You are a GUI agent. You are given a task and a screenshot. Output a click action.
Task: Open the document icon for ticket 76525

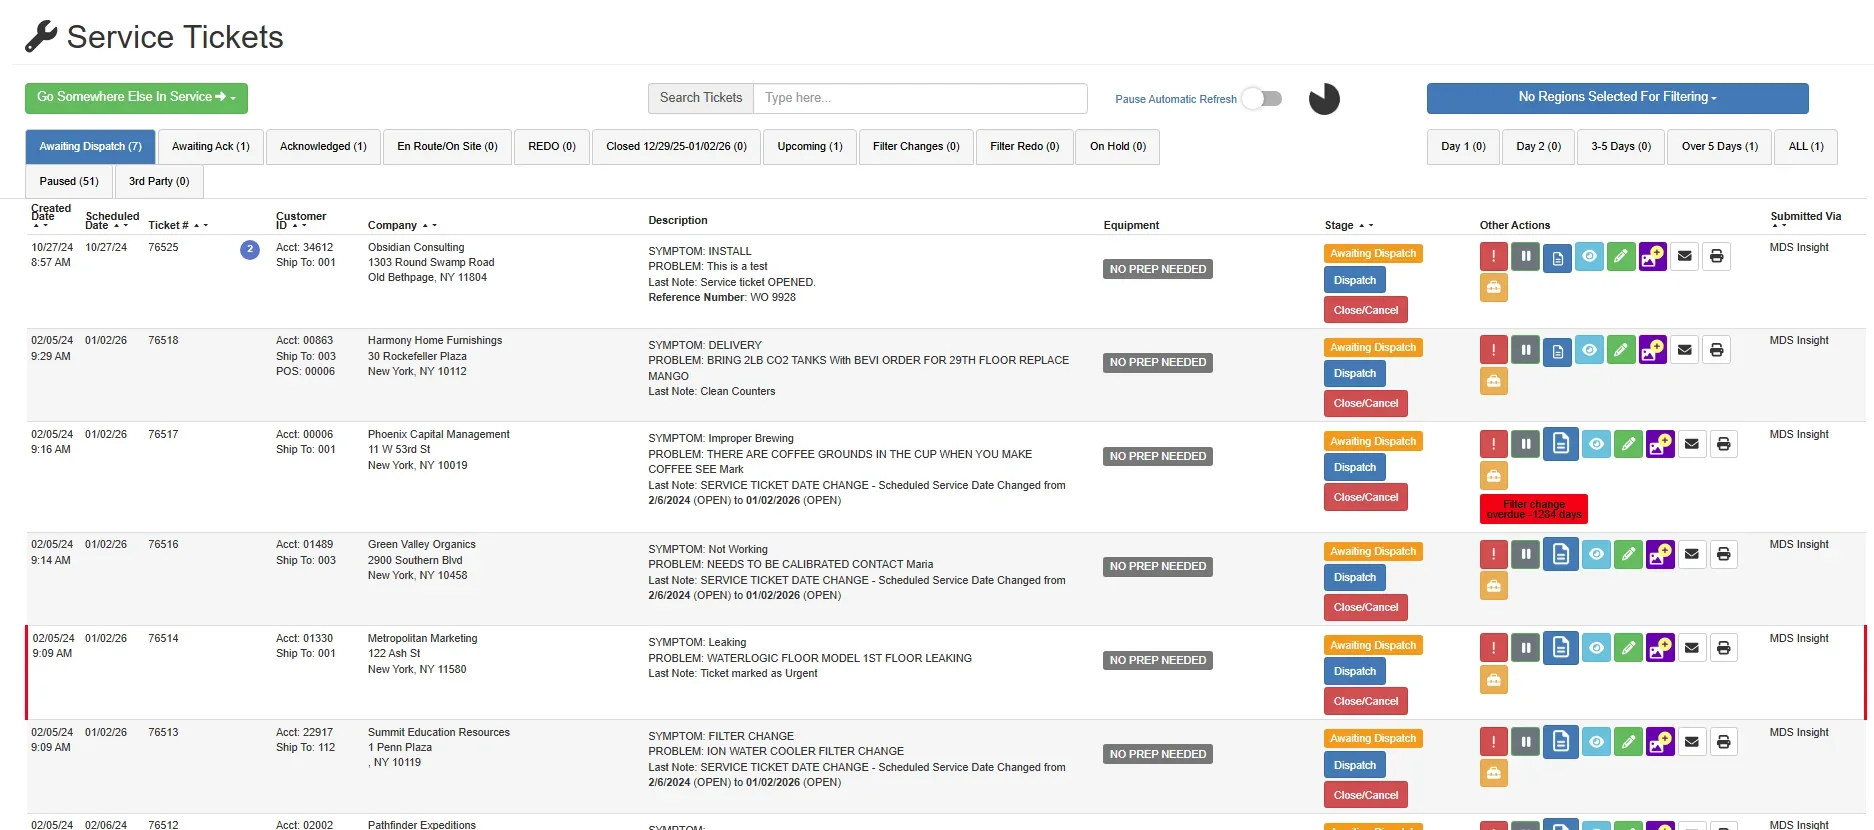1557,258
